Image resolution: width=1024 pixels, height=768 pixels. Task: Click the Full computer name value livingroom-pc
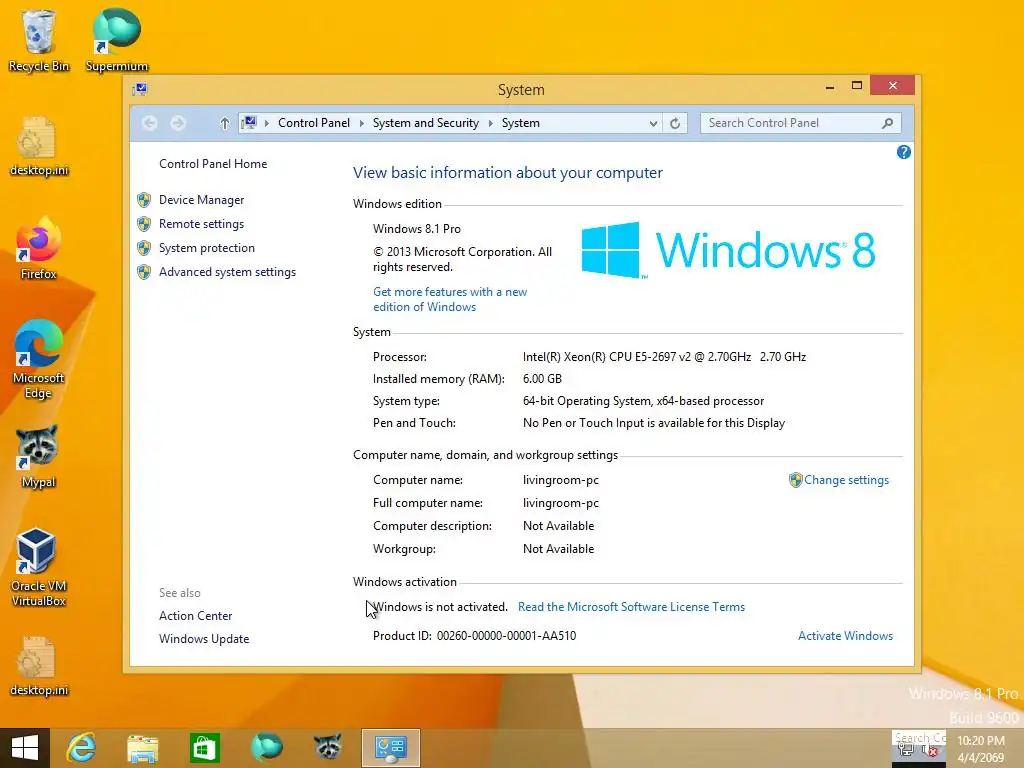pos(560,503)
